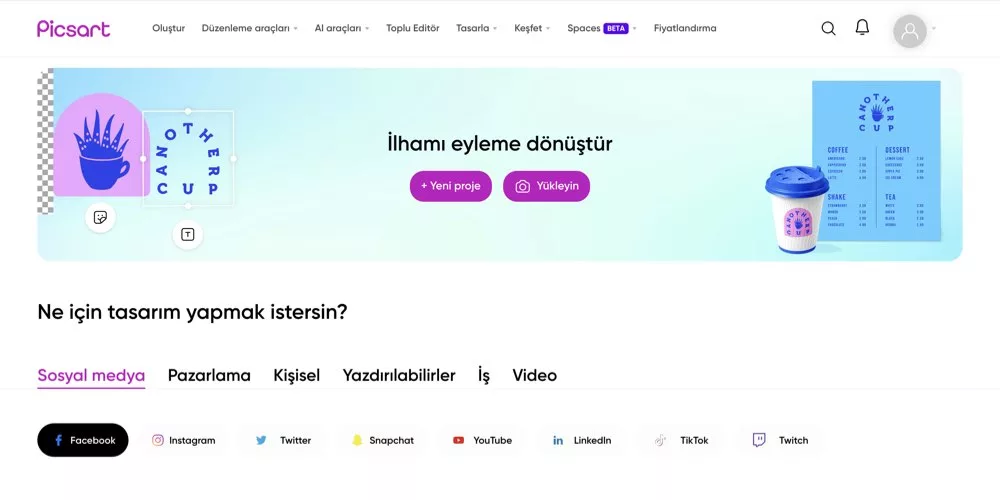
Task: Expand the Keşfet menu
Action: point(532,28)
